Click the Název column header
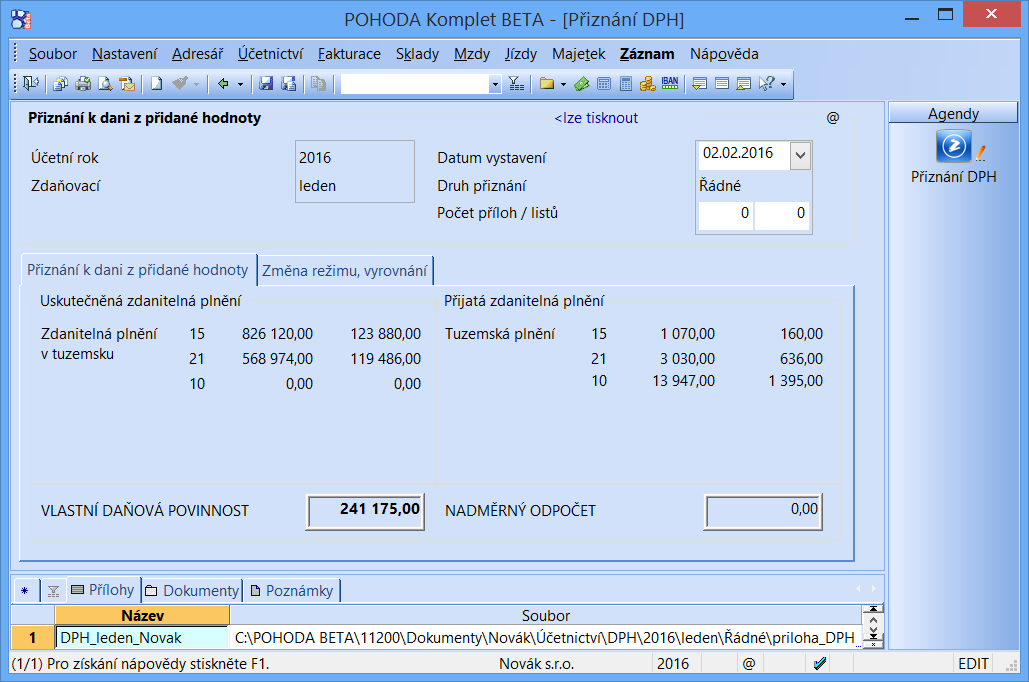 tap(142, 616)
